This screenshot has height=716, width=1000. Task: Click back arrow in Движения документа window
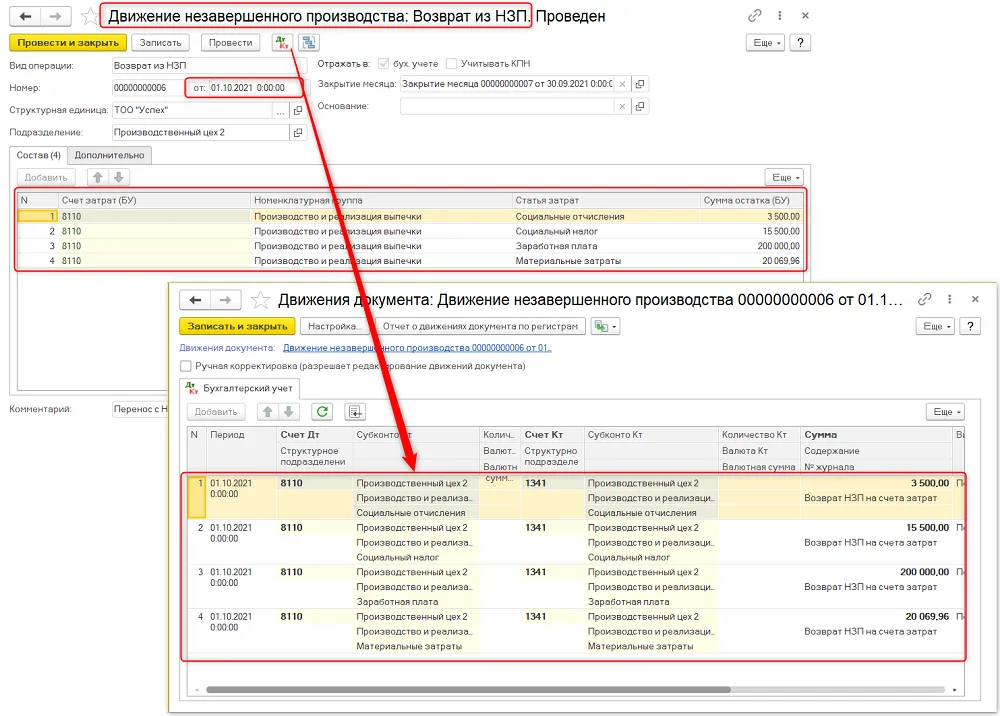pyautogui.click(x=195, y=300)
